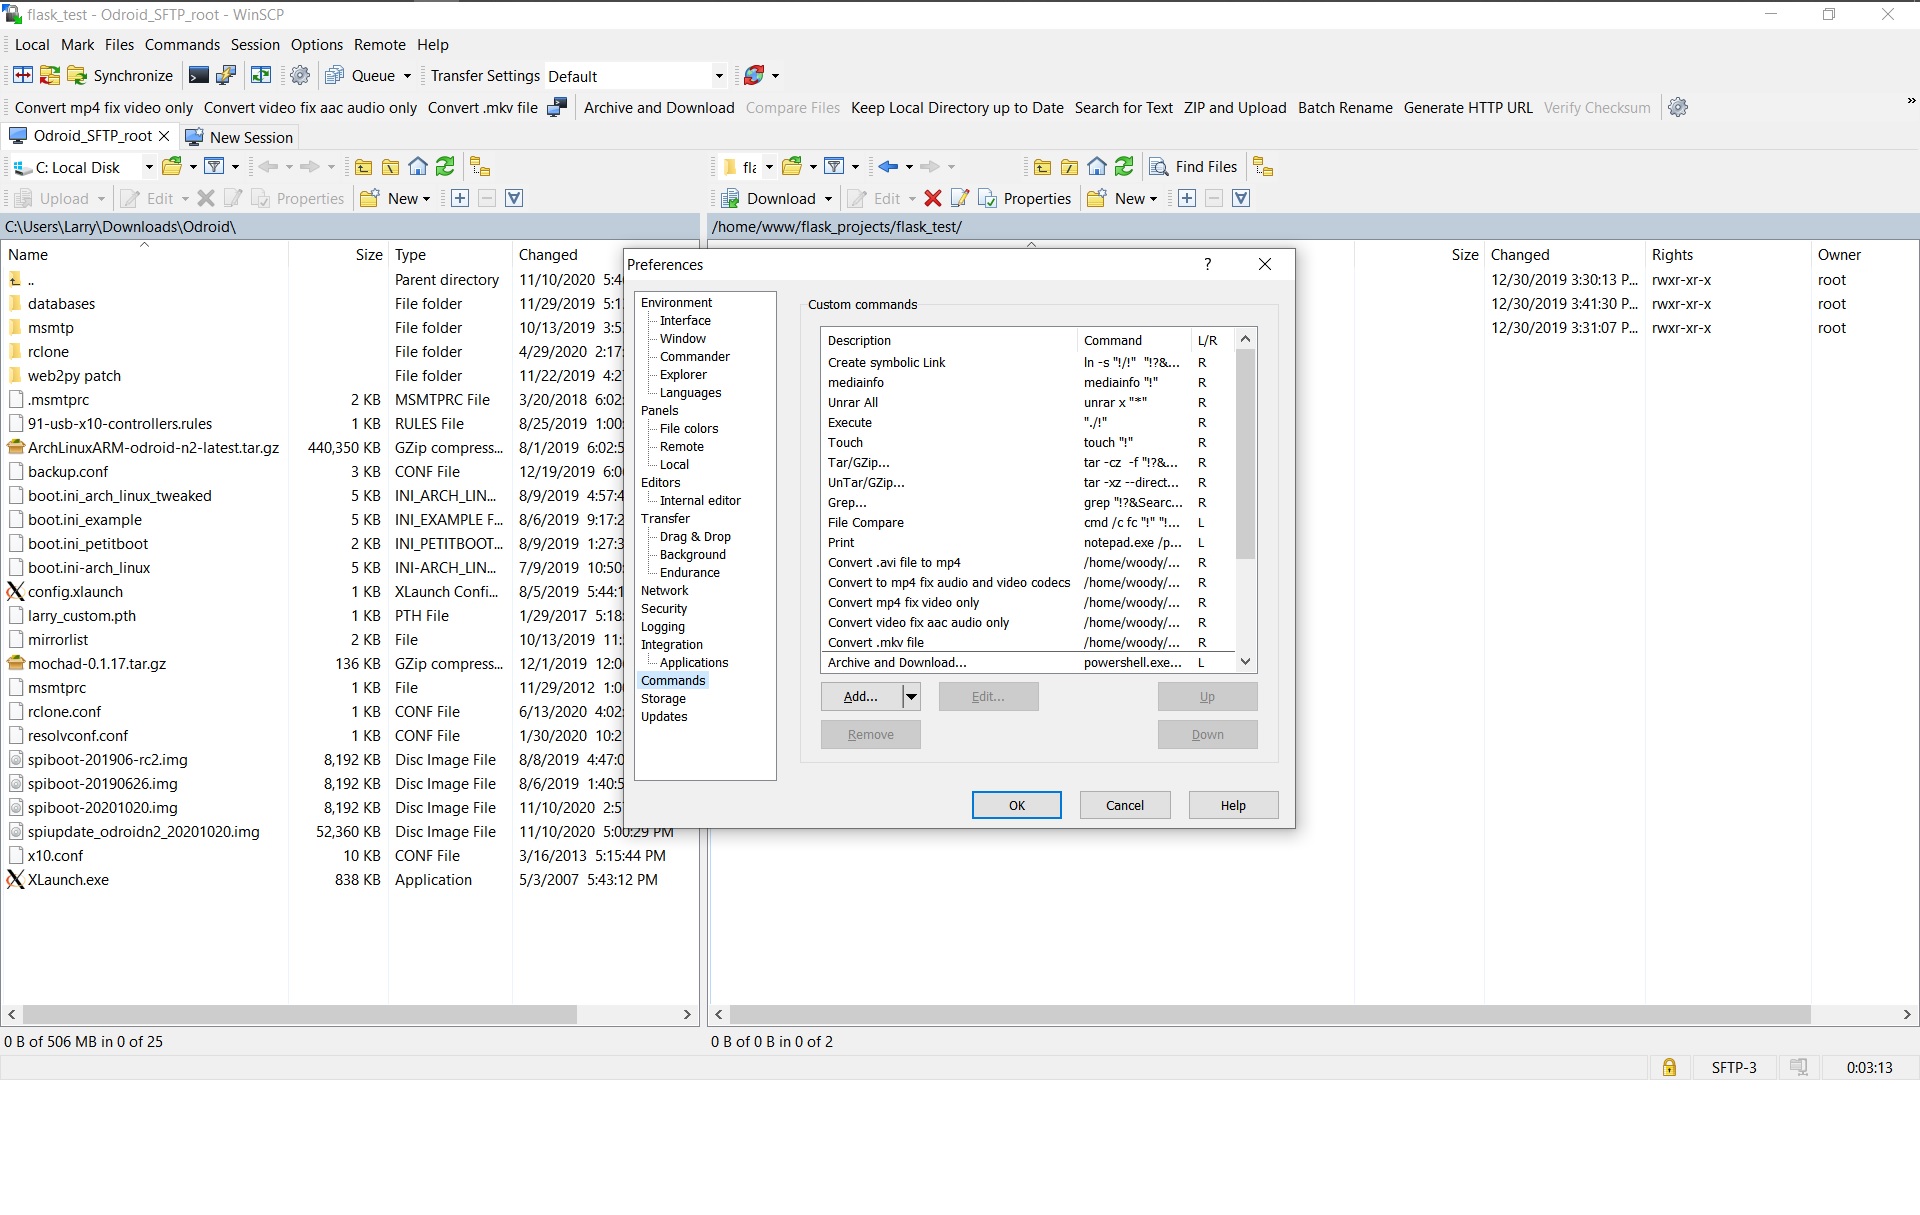Refresh the local panel directory
Screen dimensions: 1920x1215
pos(445,167)
